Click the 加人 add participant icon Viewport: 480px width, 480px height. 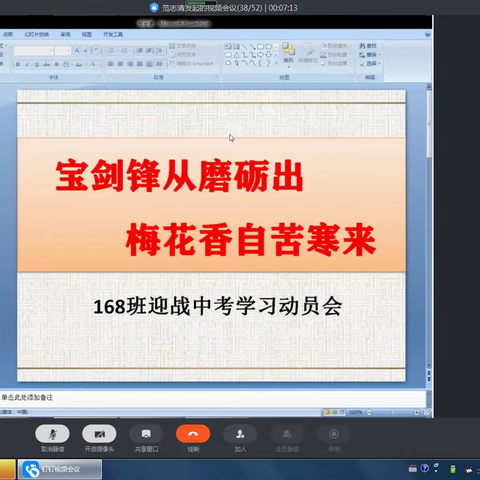[x=240, y=434]
